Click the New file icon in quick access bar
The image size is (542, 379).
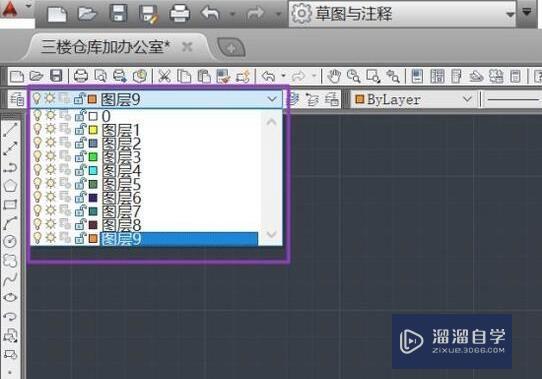pyautogui.click(x=56, y=14)
